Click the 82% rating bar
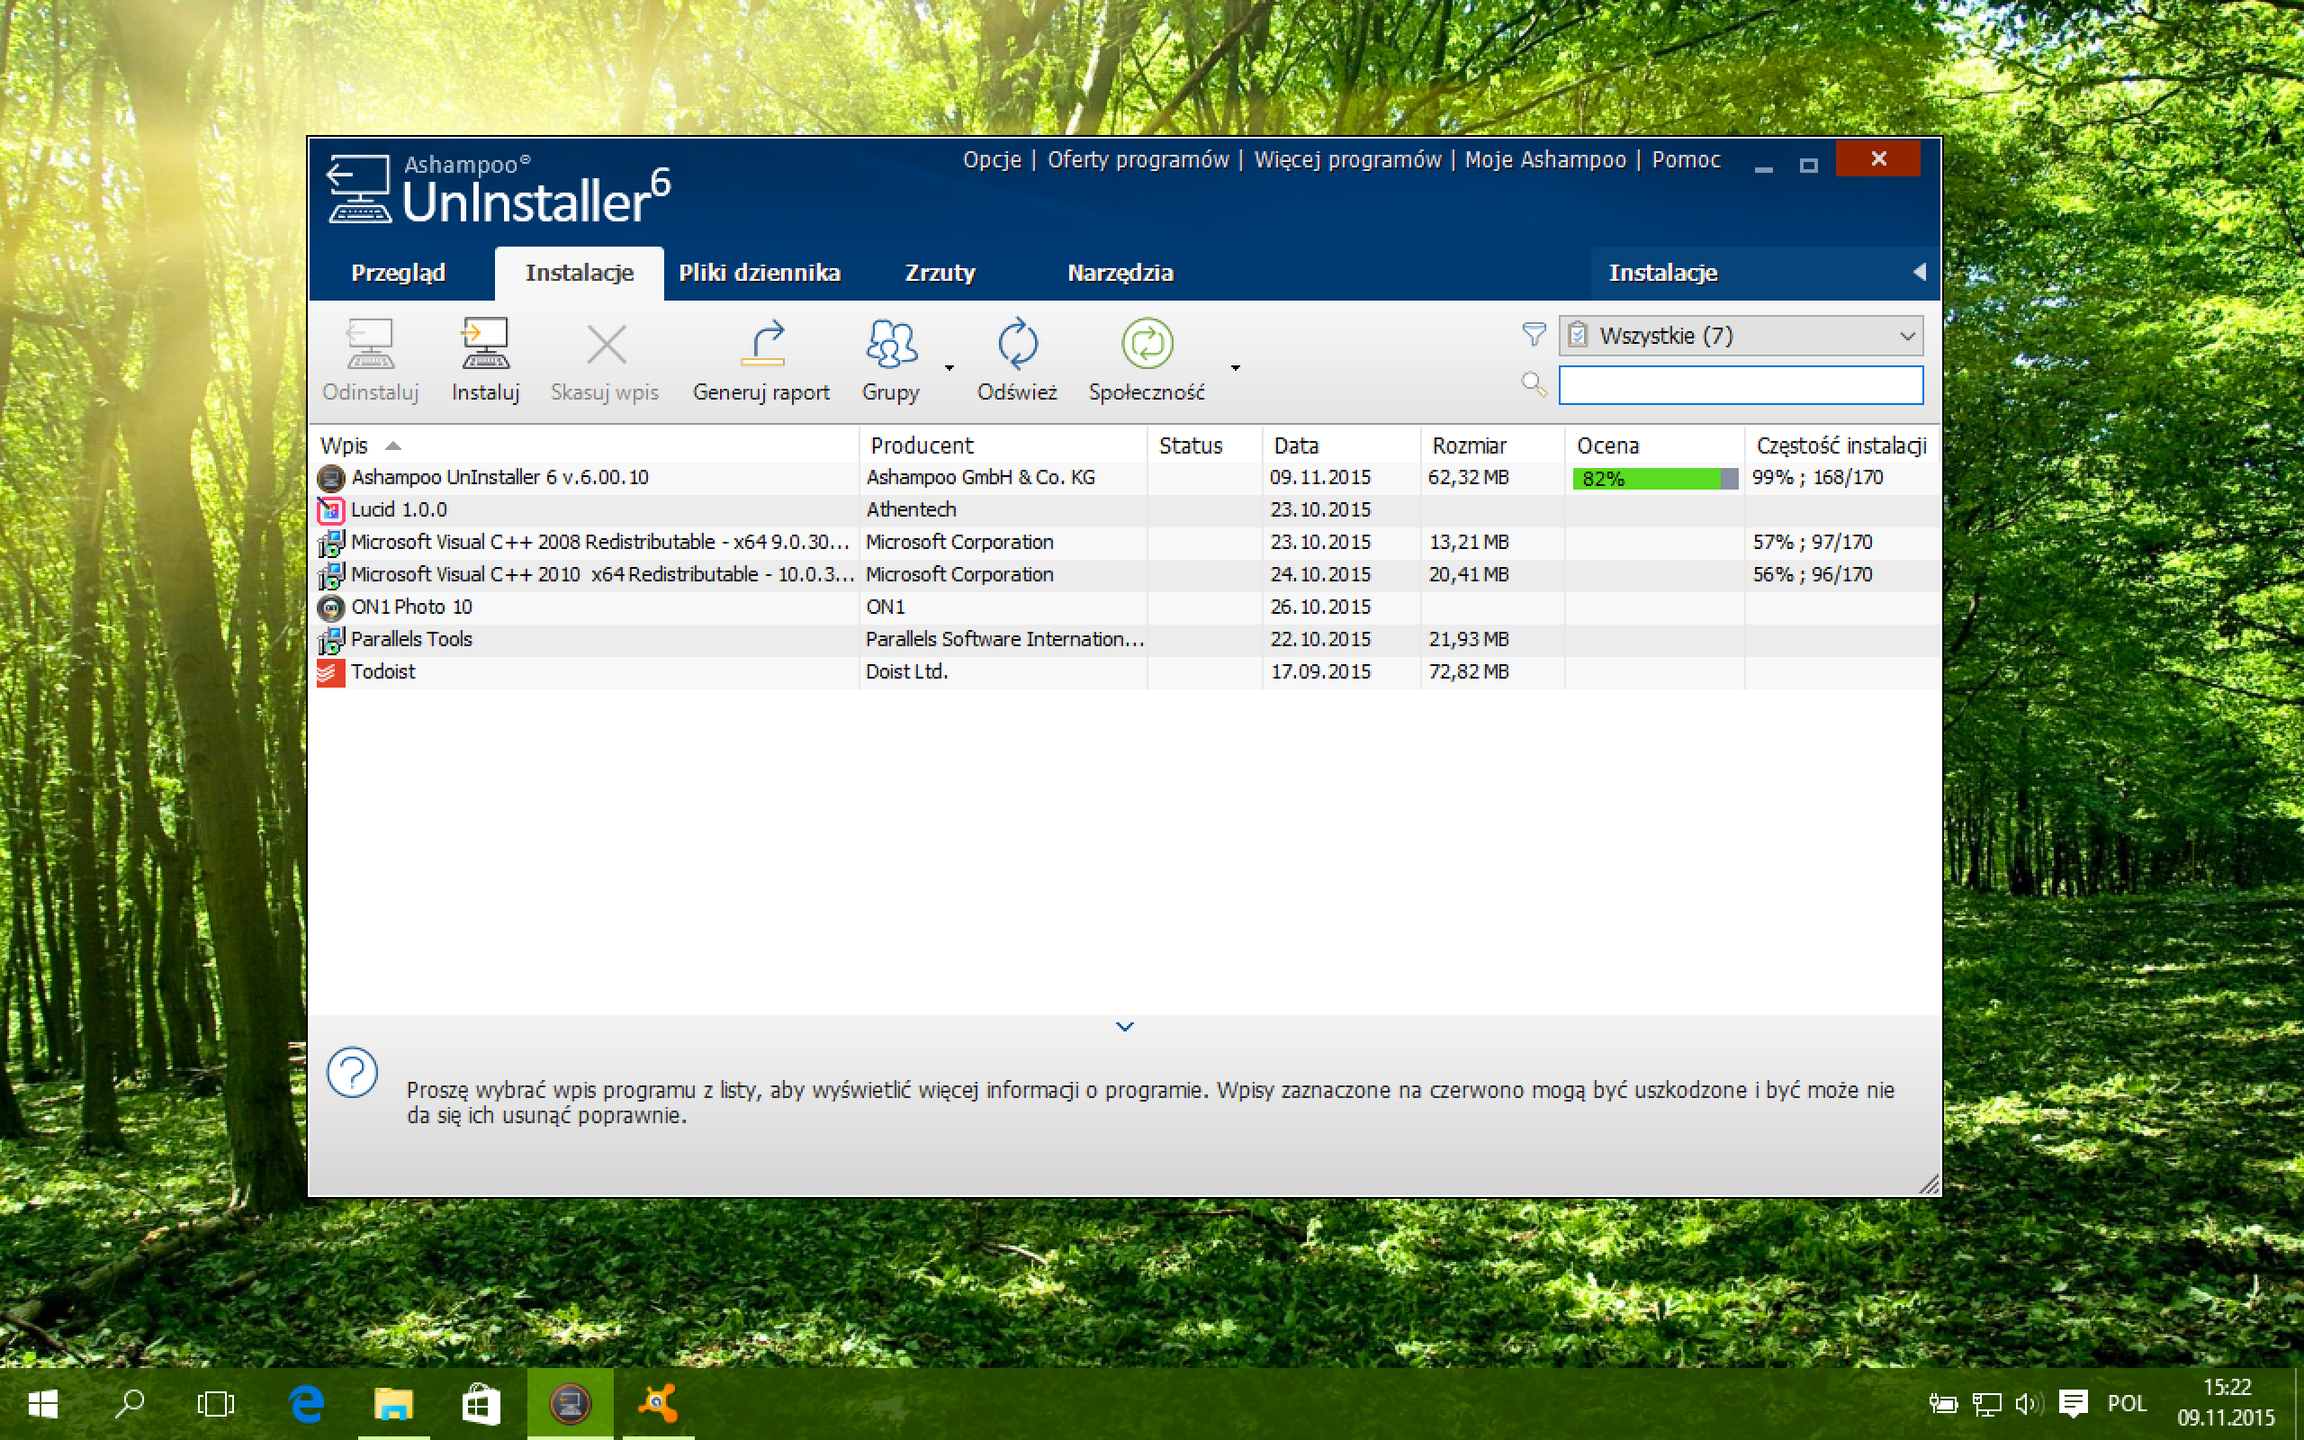The image size is (2304, 1440). (1655, 479)
